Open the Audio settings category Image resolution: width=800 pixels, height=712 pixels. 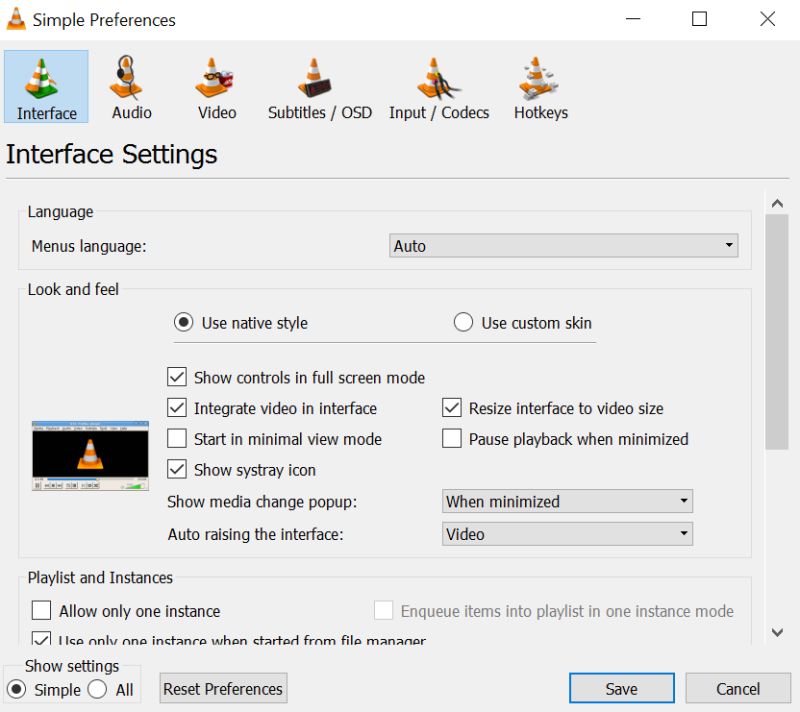pyautogui.click(x=130, y=85)
